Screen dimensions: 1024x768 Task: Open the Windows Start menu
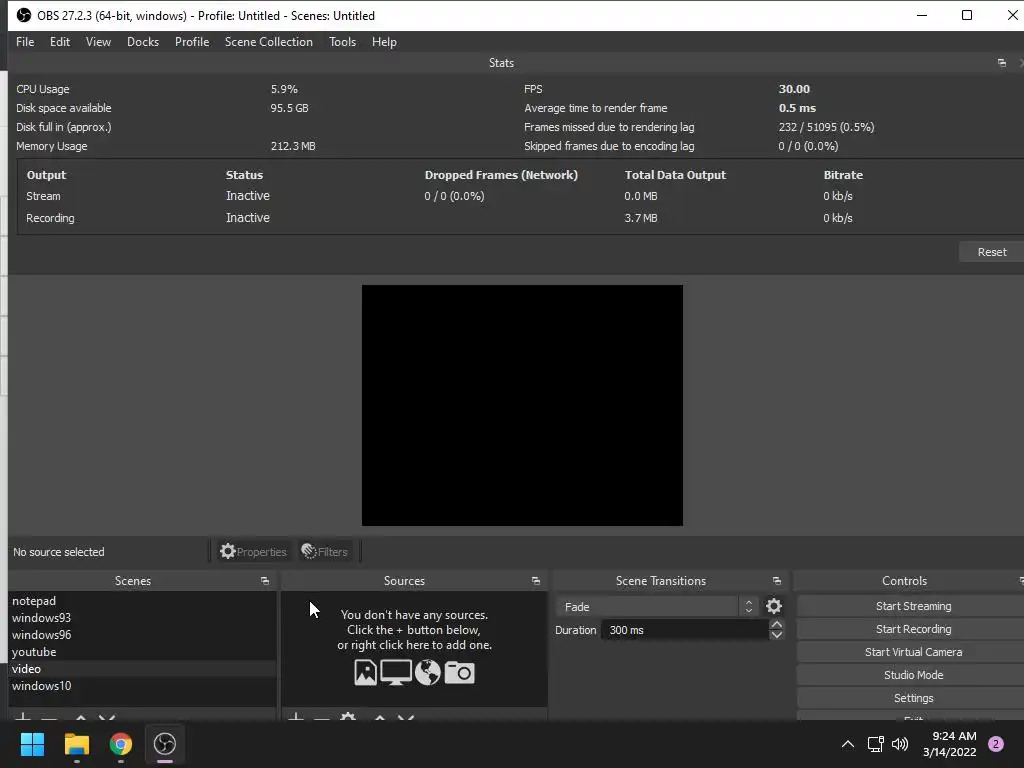click(32, 744)
